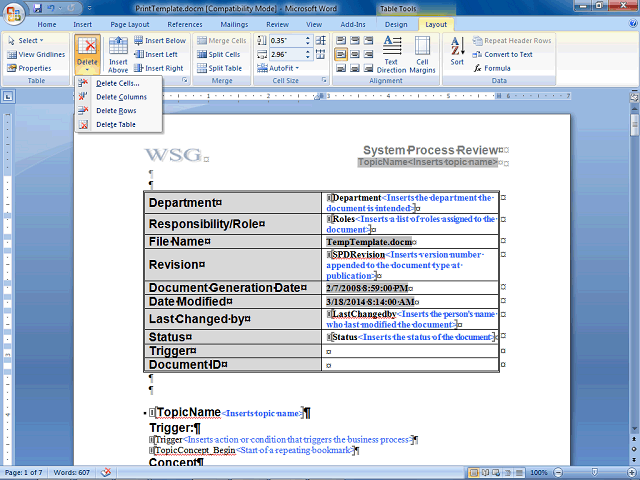Click the disabled Merge Cells command
This screenshot has height=480, width=640.
point(222,40)
